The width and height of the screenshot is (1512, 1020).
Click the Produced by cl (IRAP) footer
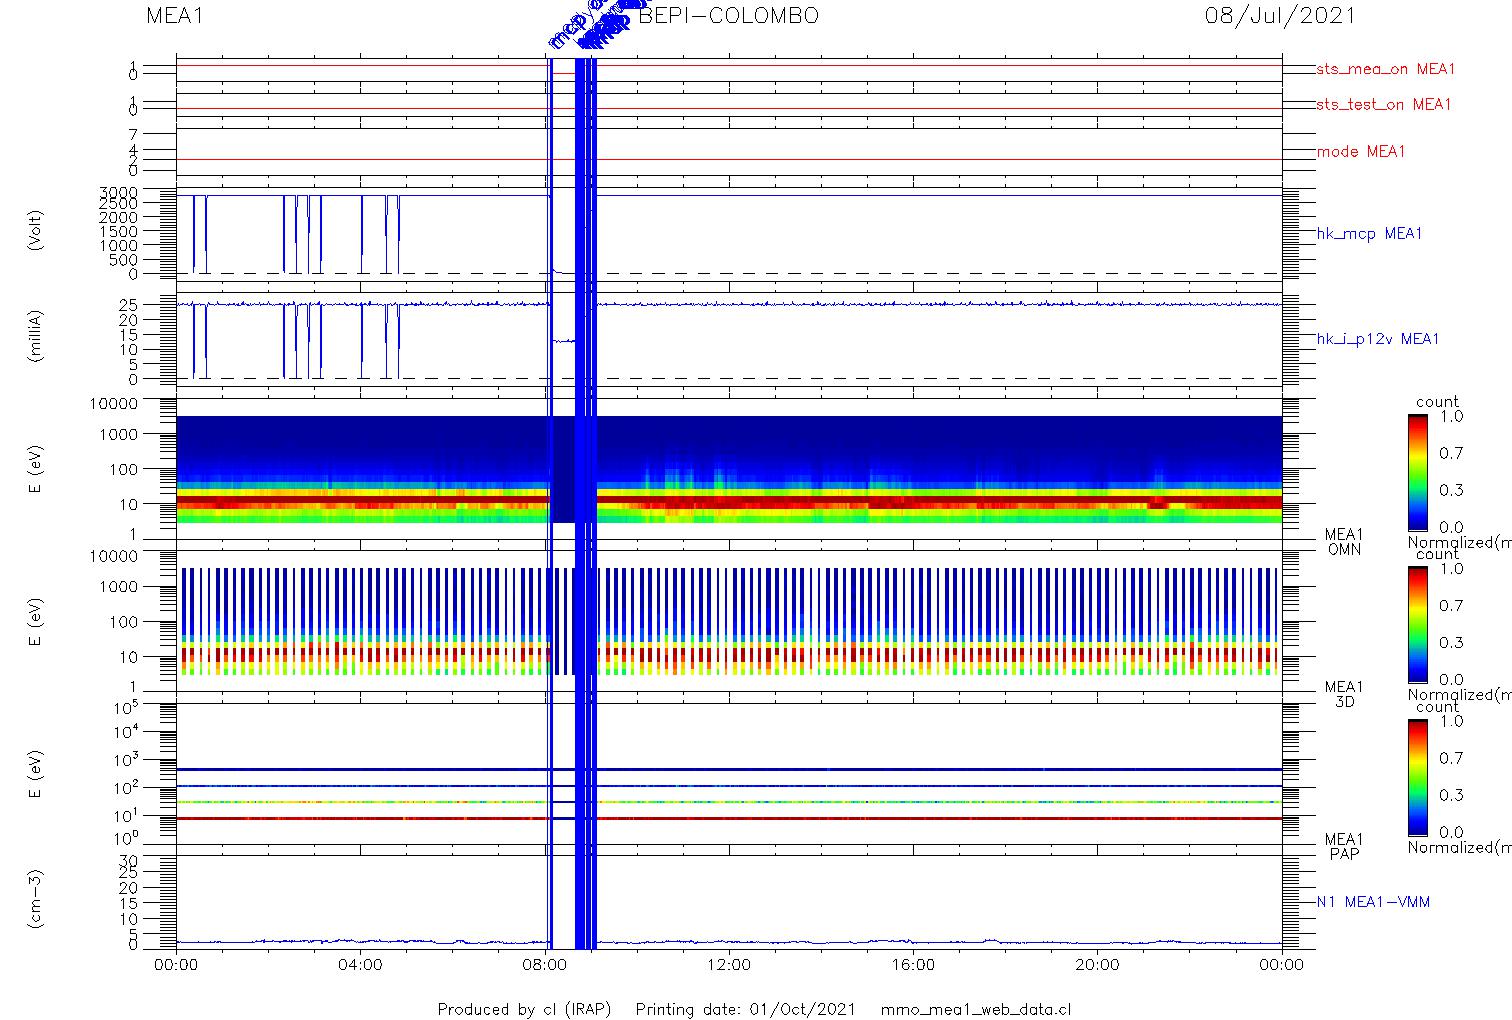click(524, 1009)
